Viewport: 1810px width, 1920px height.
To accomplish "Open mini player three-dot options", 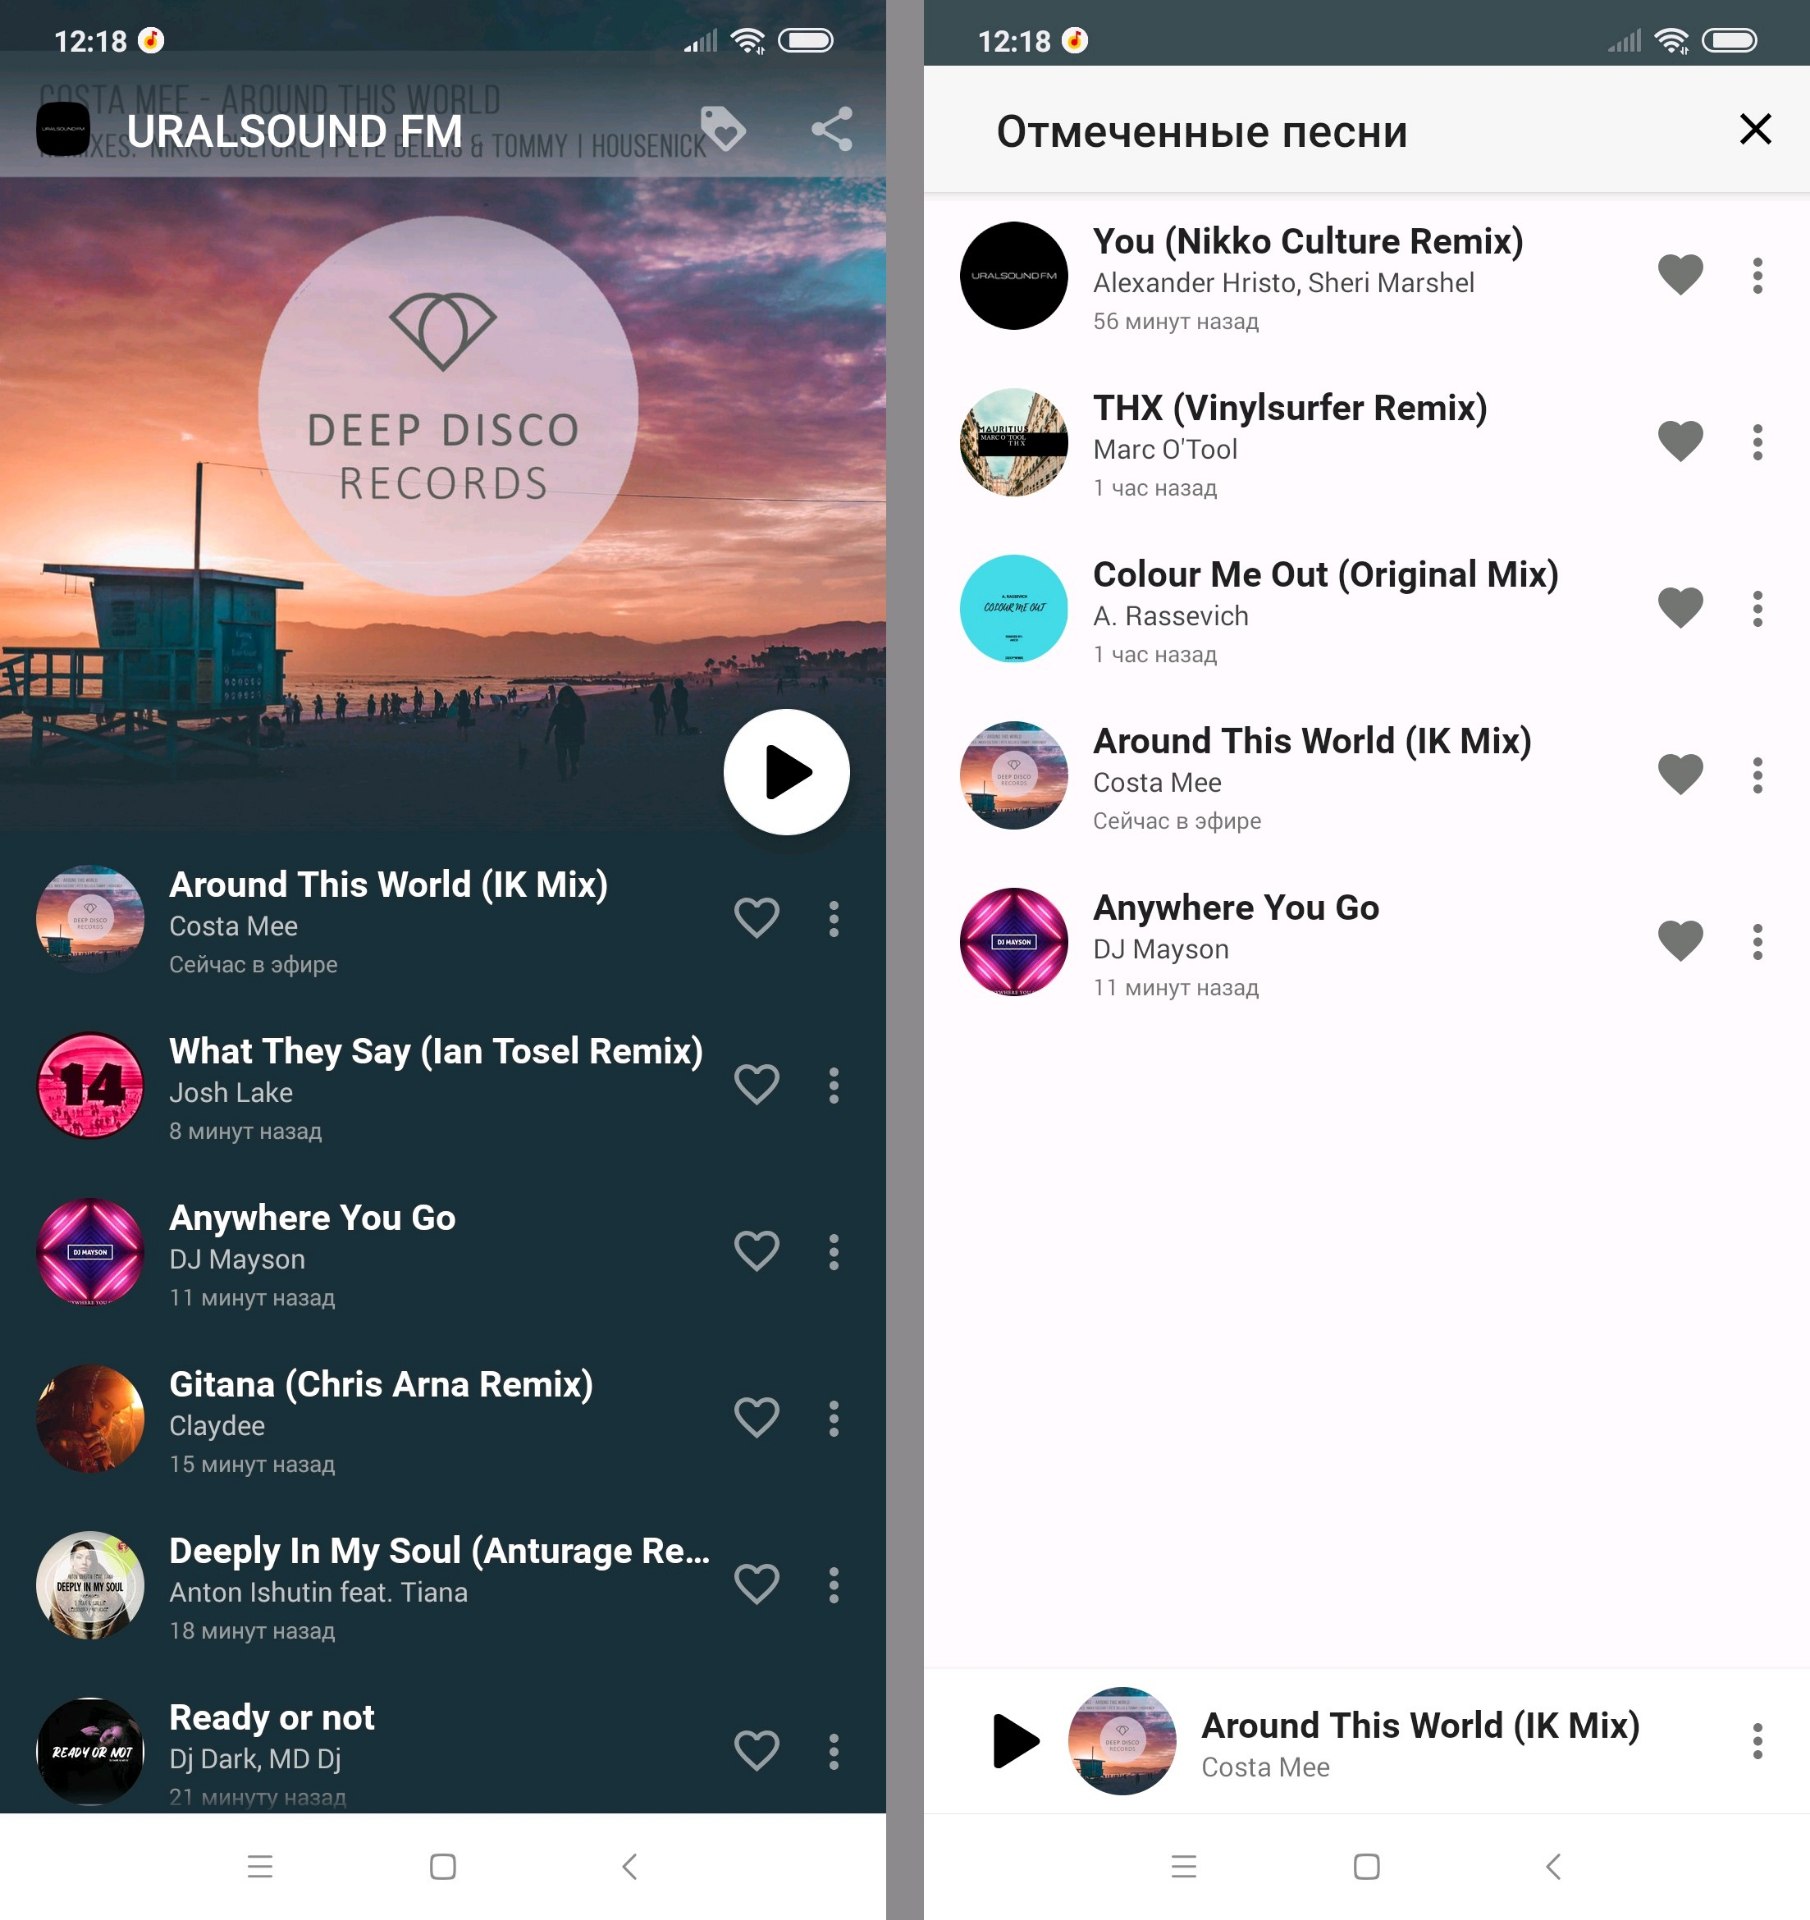I will pos(1758,1741).
